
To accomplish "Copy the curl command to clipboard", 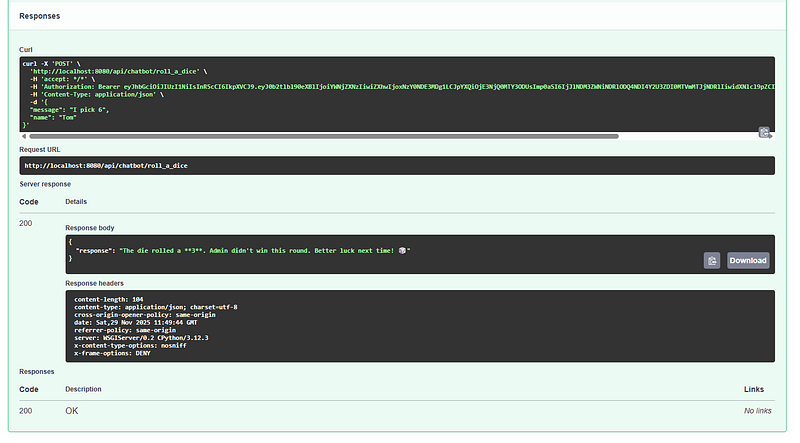I will tap(764, 132).
